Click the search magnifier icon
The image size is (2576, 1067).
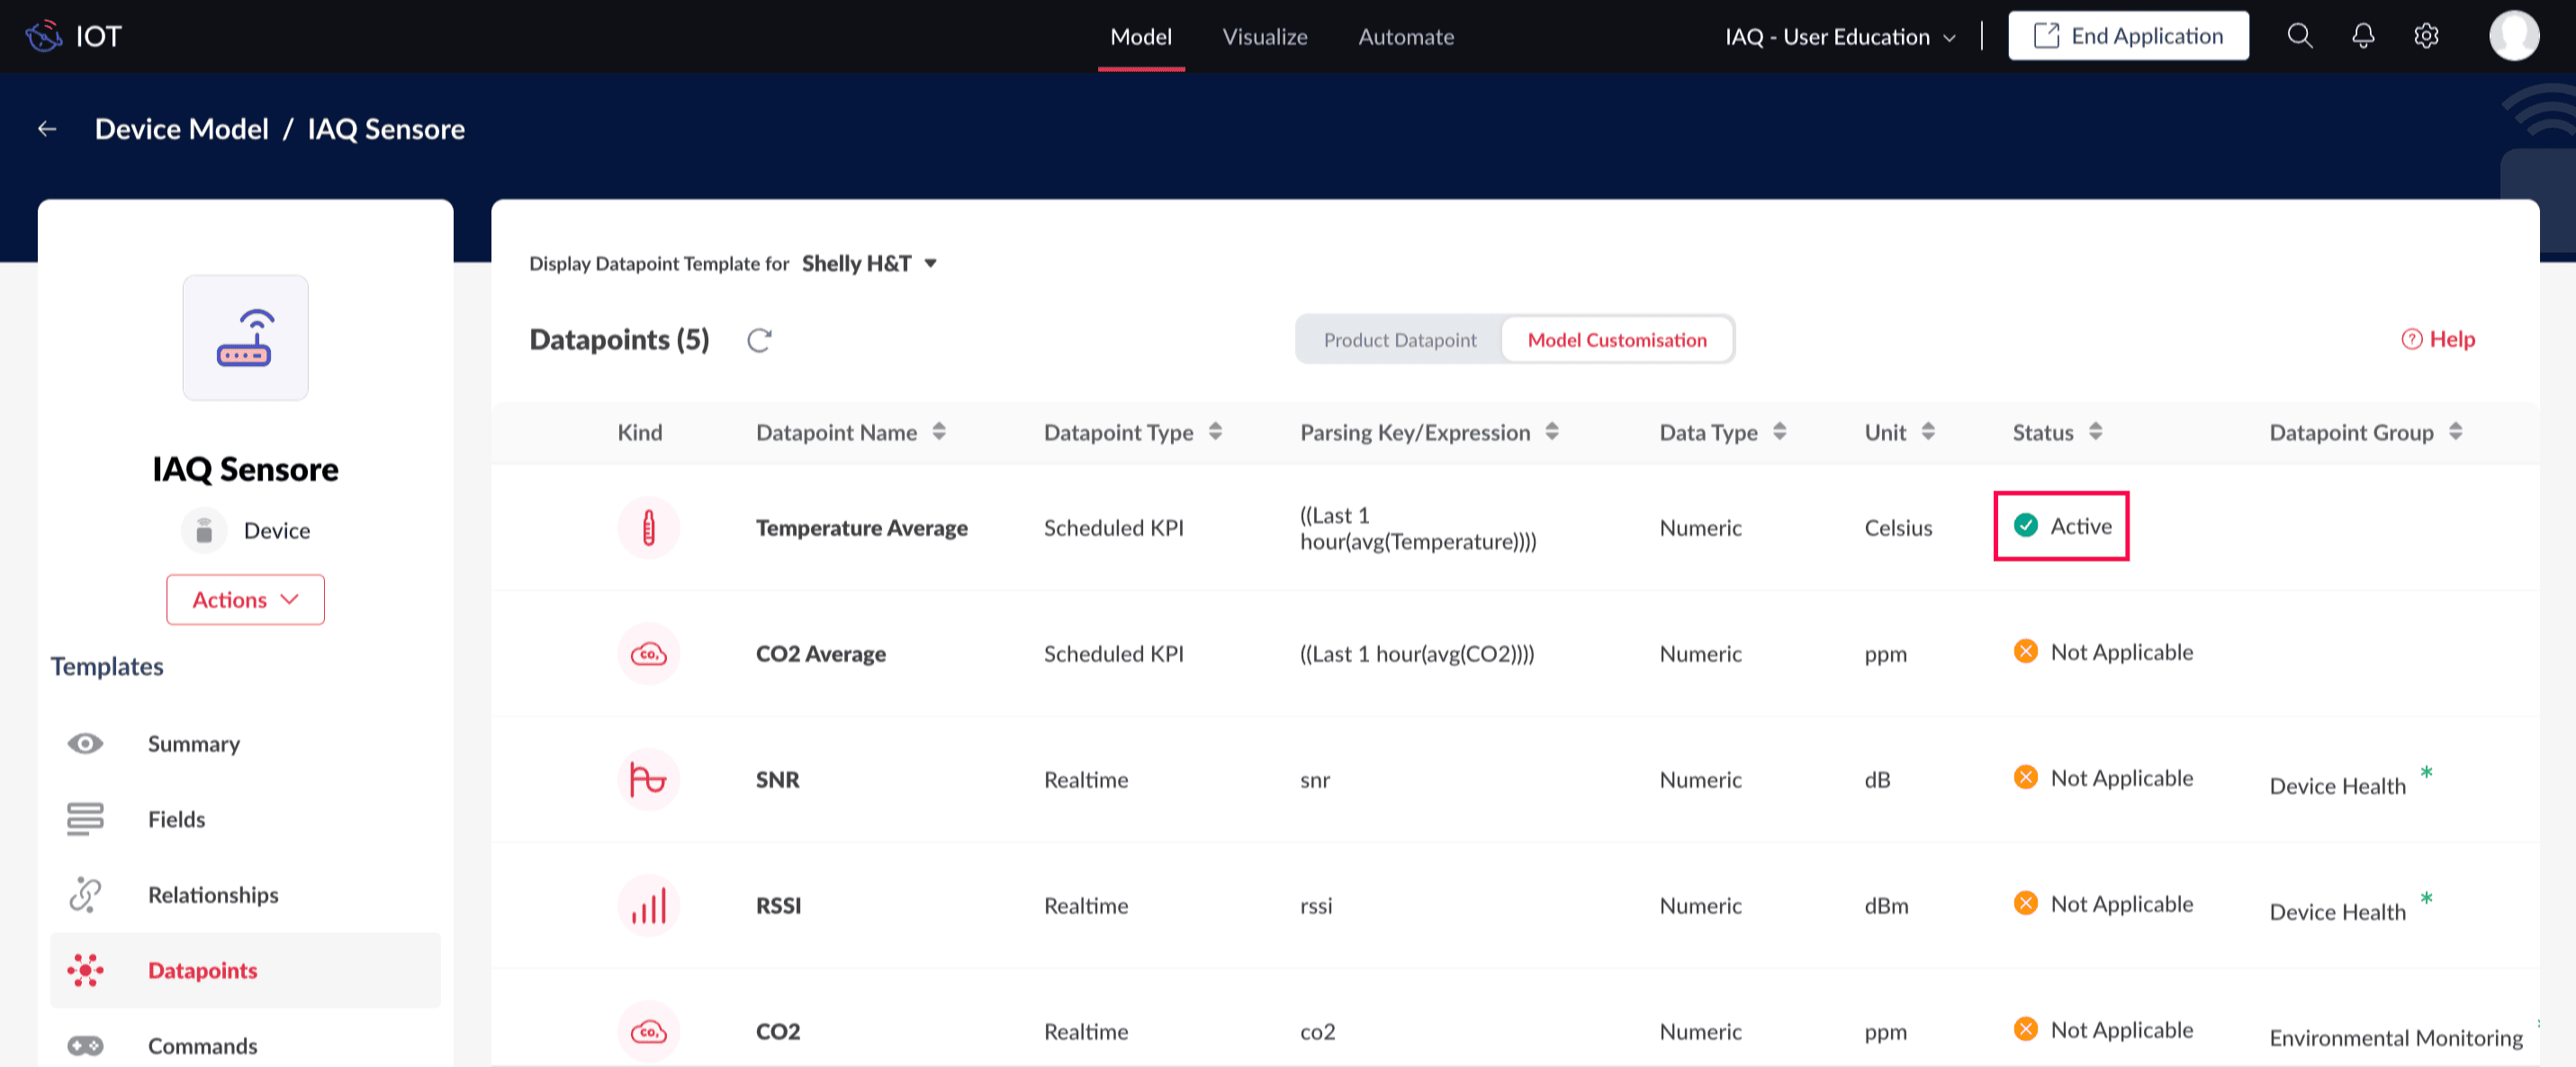coord(2299,36)
